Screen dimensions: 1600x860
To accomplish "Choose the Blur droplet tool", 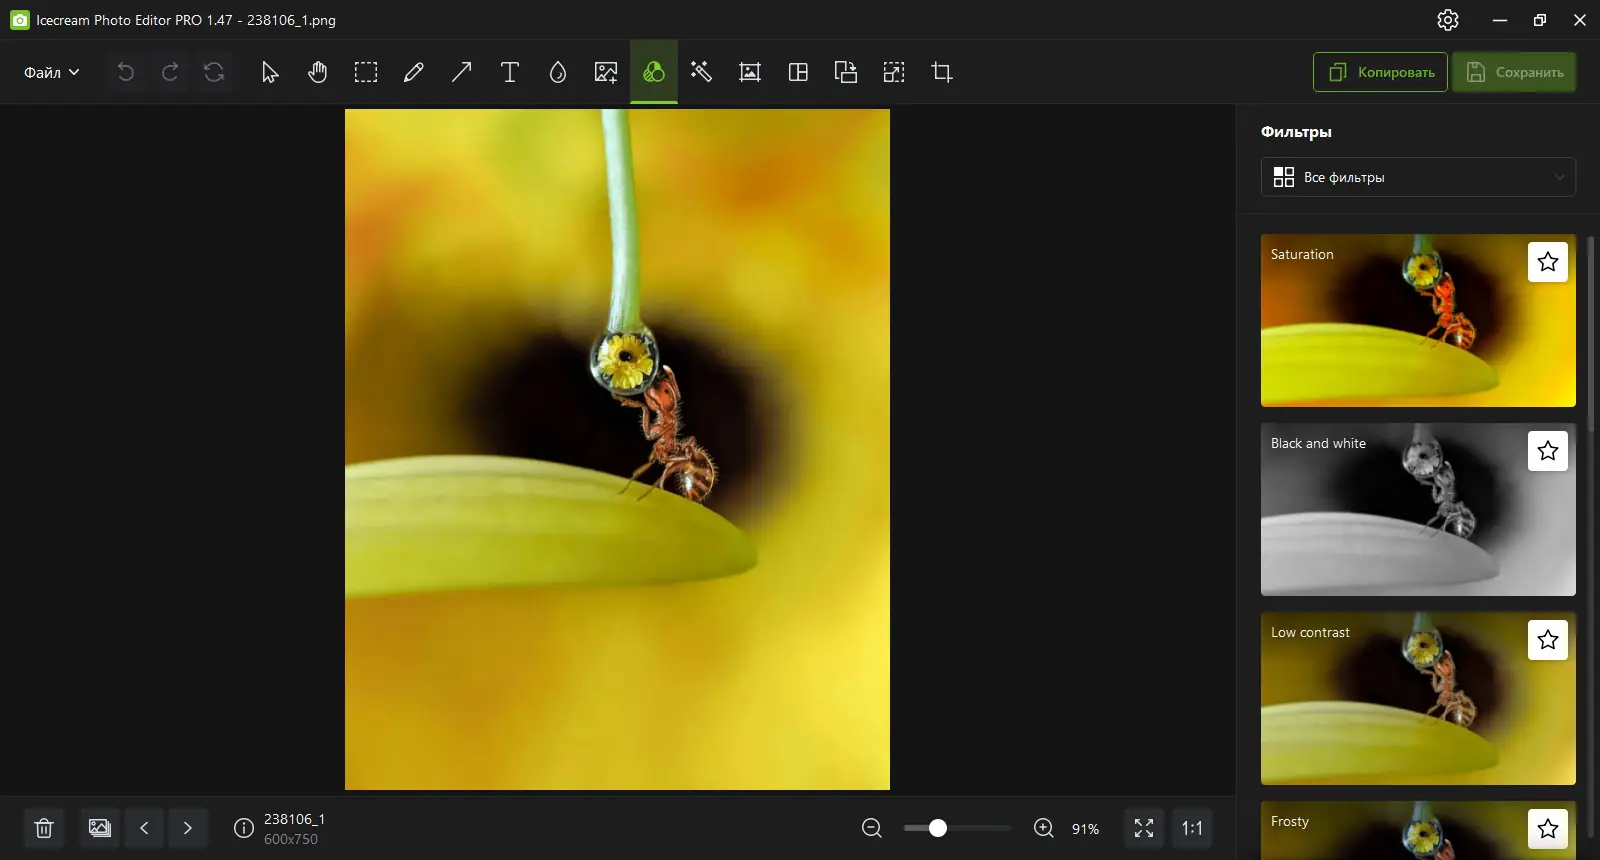I will coord(557,72).
